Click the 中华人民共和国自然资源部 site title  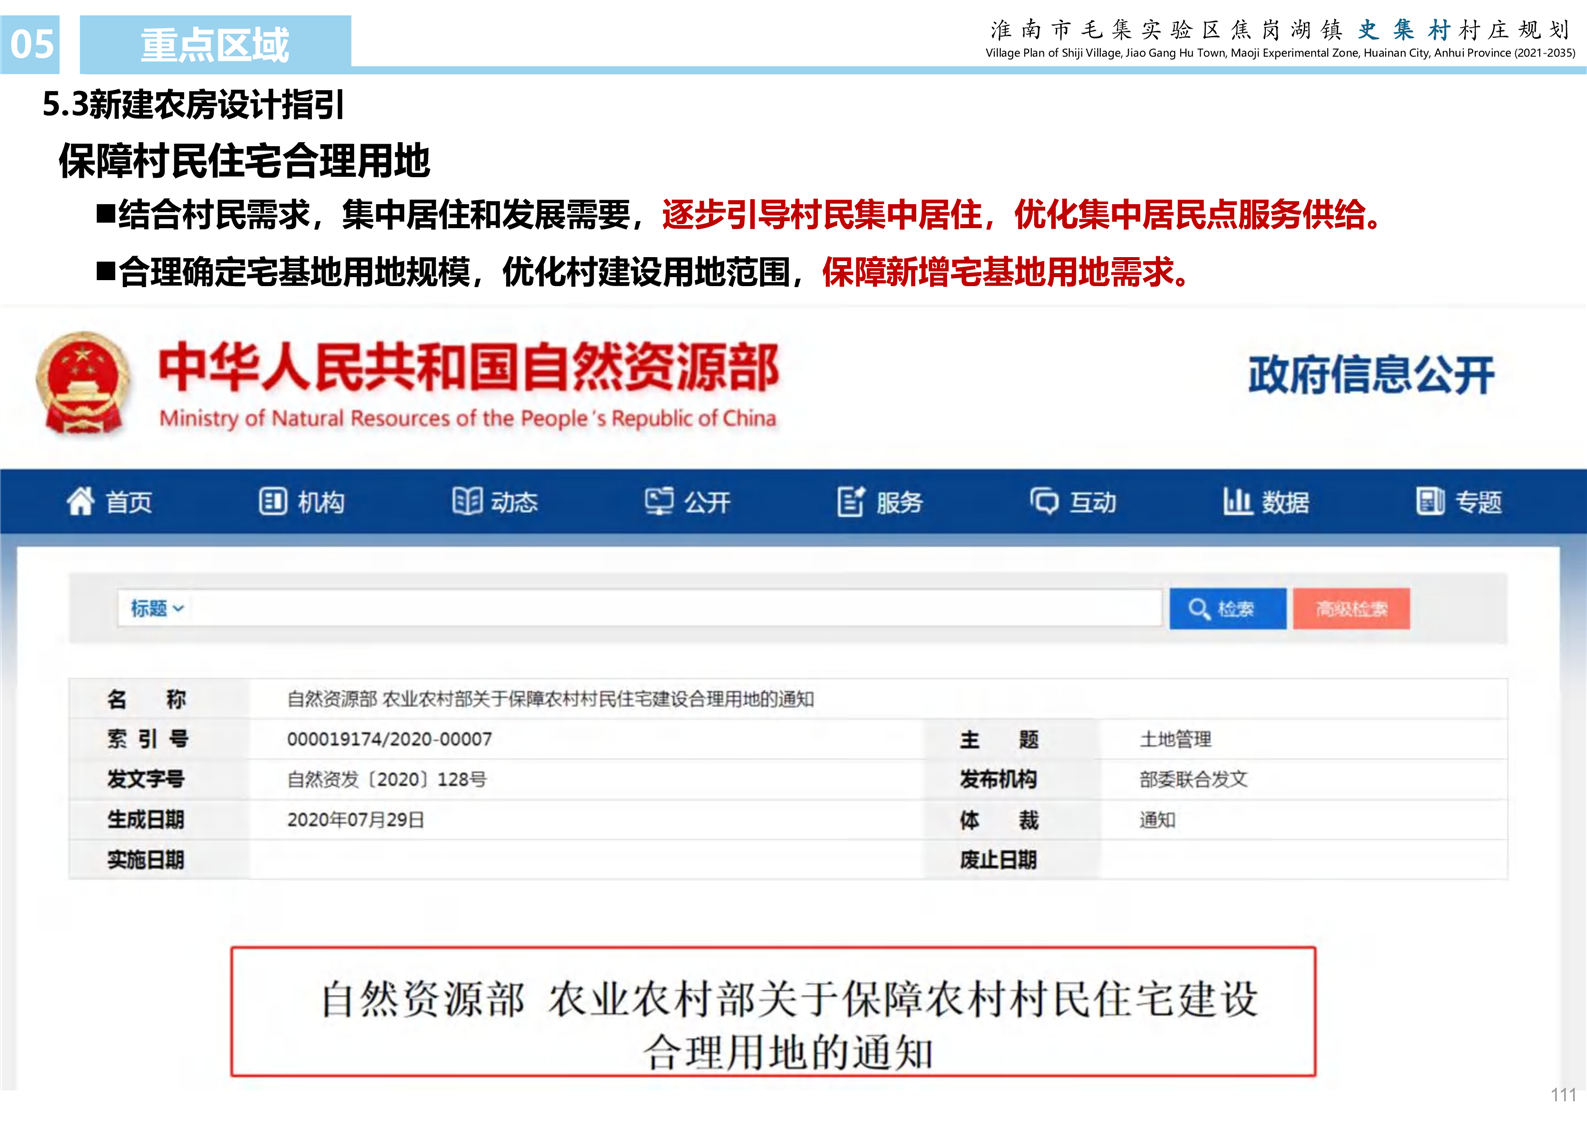tap(468, 368)
